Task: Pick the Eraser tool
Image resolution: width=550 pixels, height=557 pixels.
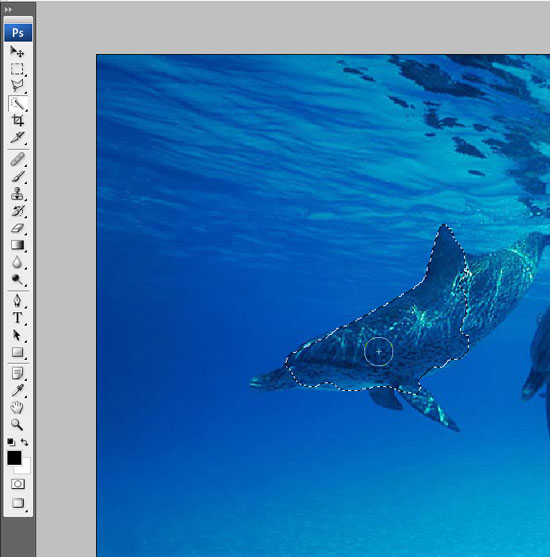Action: [17, 228]
